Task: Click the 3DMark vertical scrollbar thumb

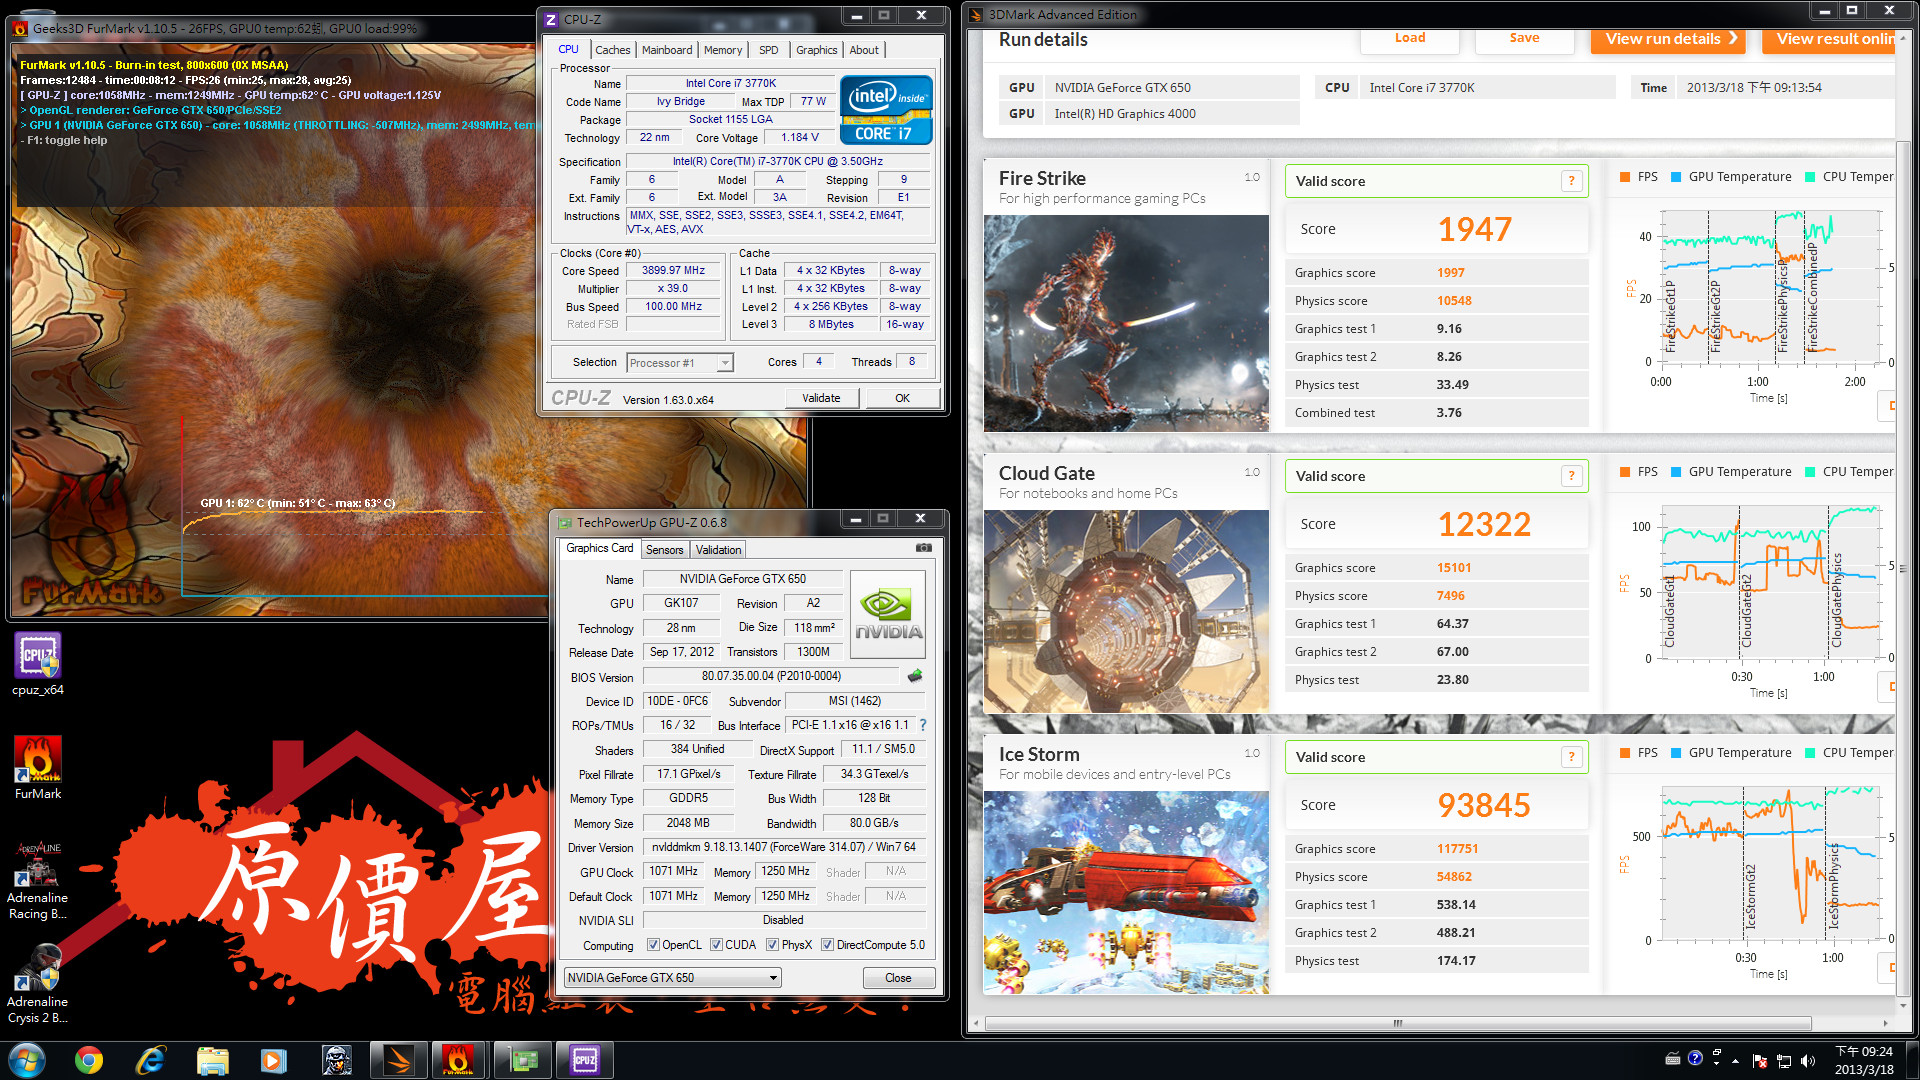Action: tap(1902, 567)
